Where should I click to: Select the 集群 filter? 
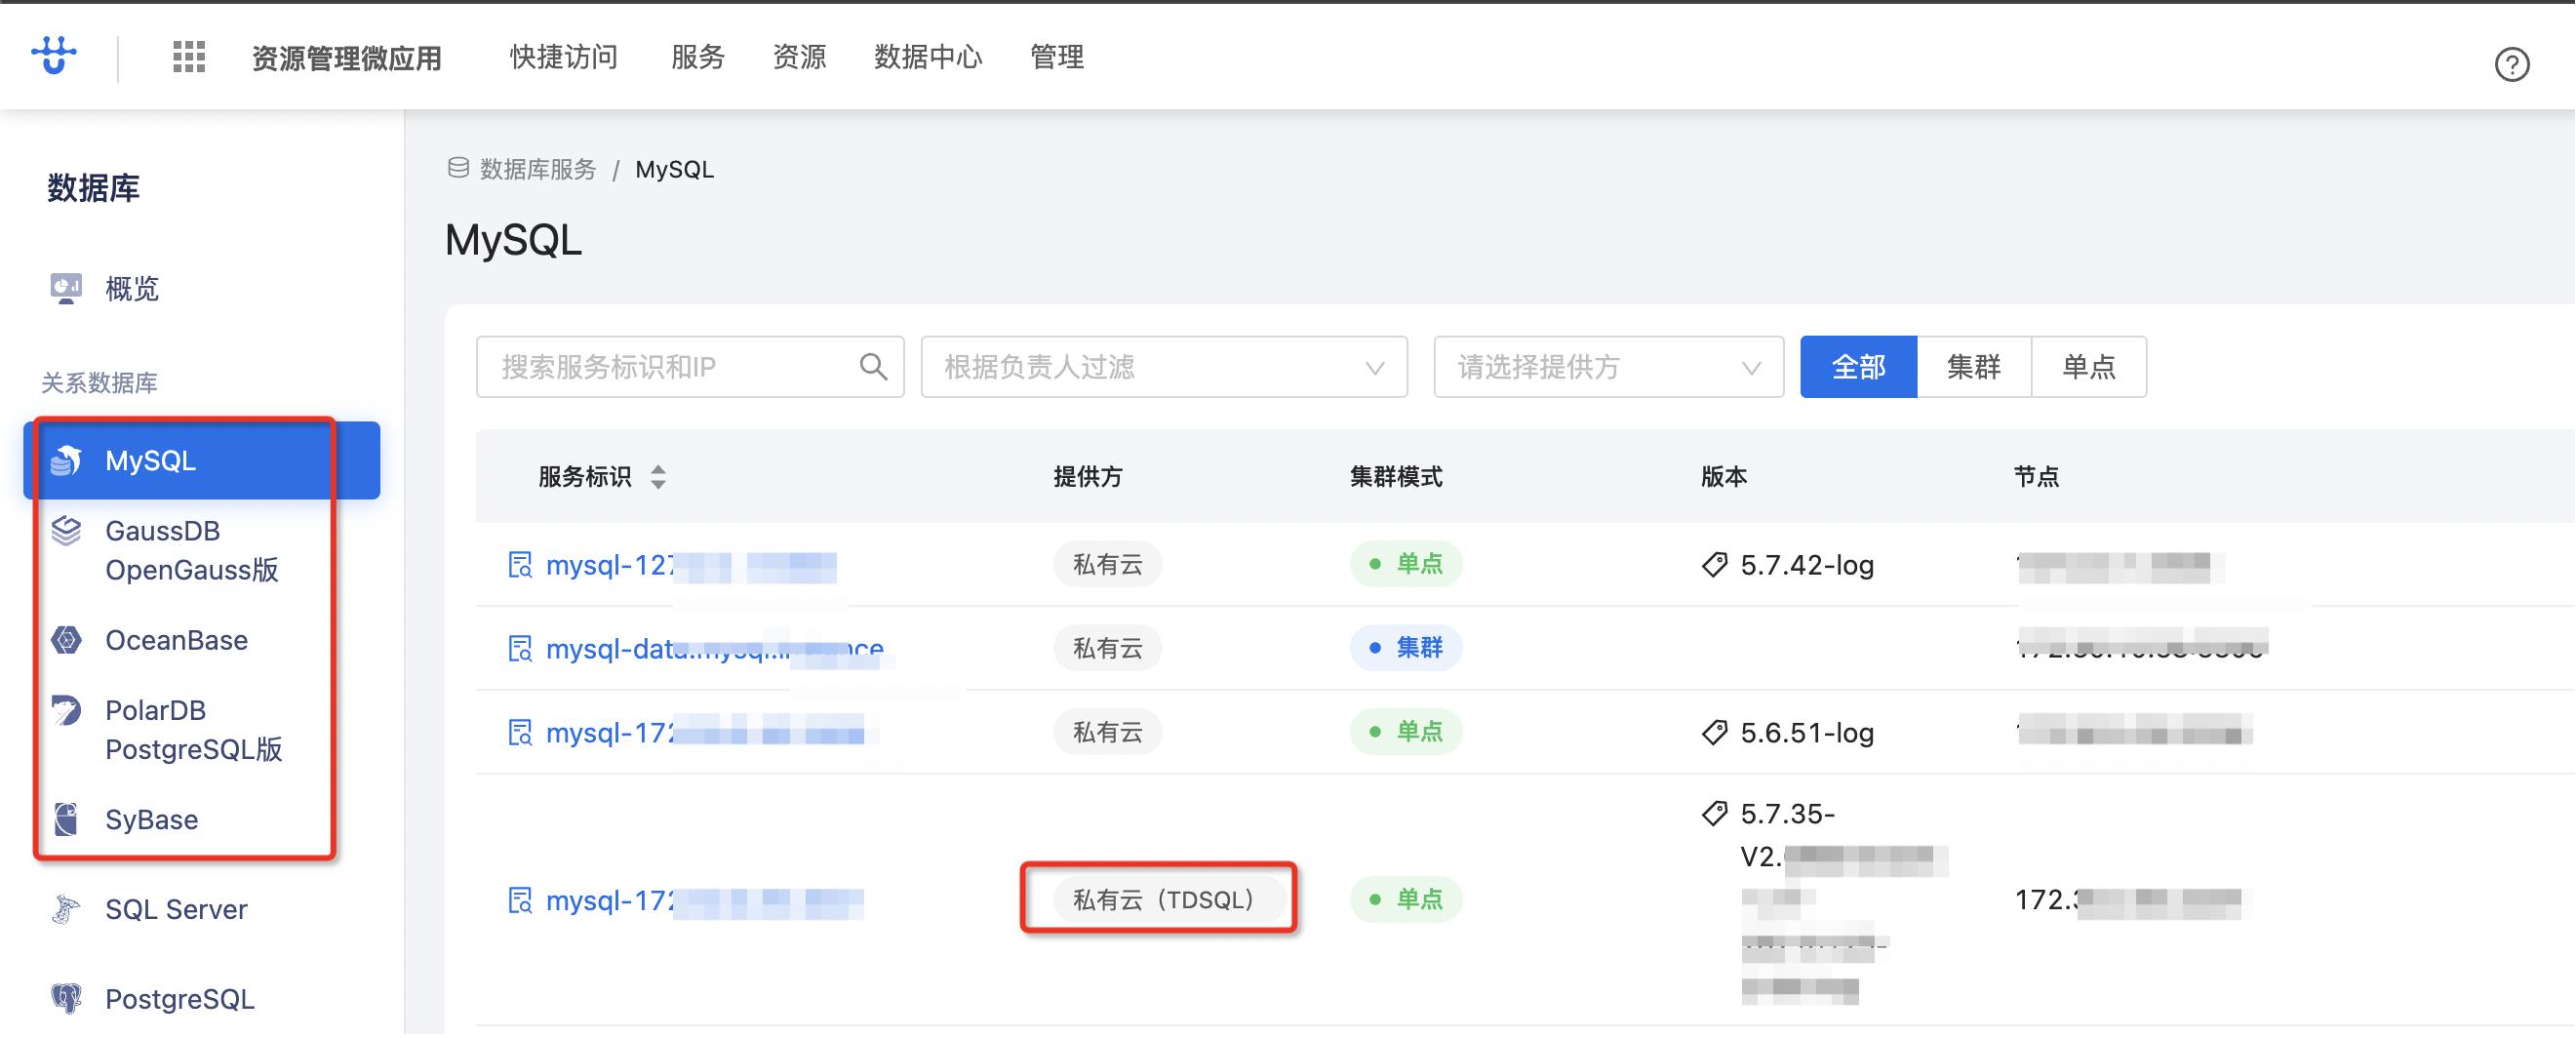click(x=1974, y=367)
